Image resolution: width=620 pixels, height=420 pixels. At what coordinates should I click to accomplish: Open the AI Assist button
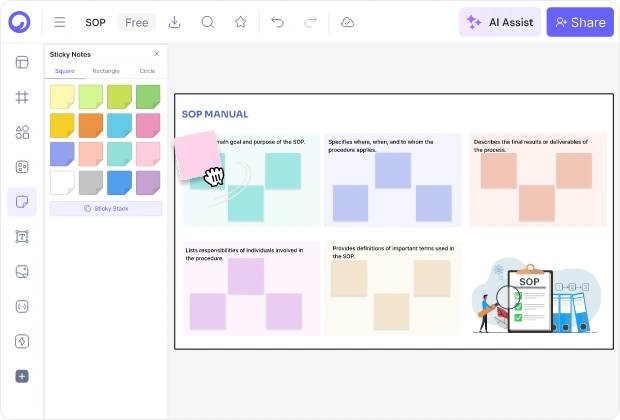(500, 22)
